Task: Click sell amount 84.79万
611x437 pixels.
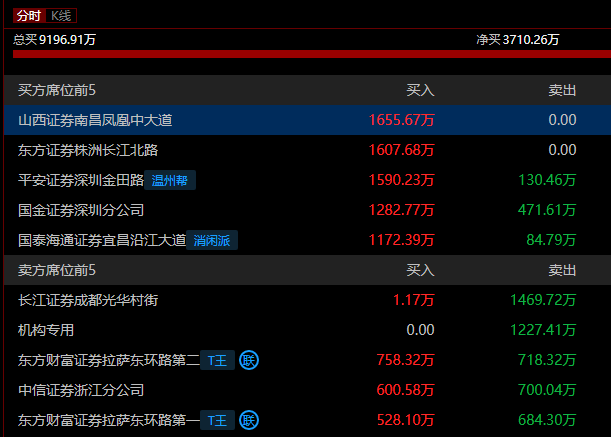Action: [x=551, y=240]
